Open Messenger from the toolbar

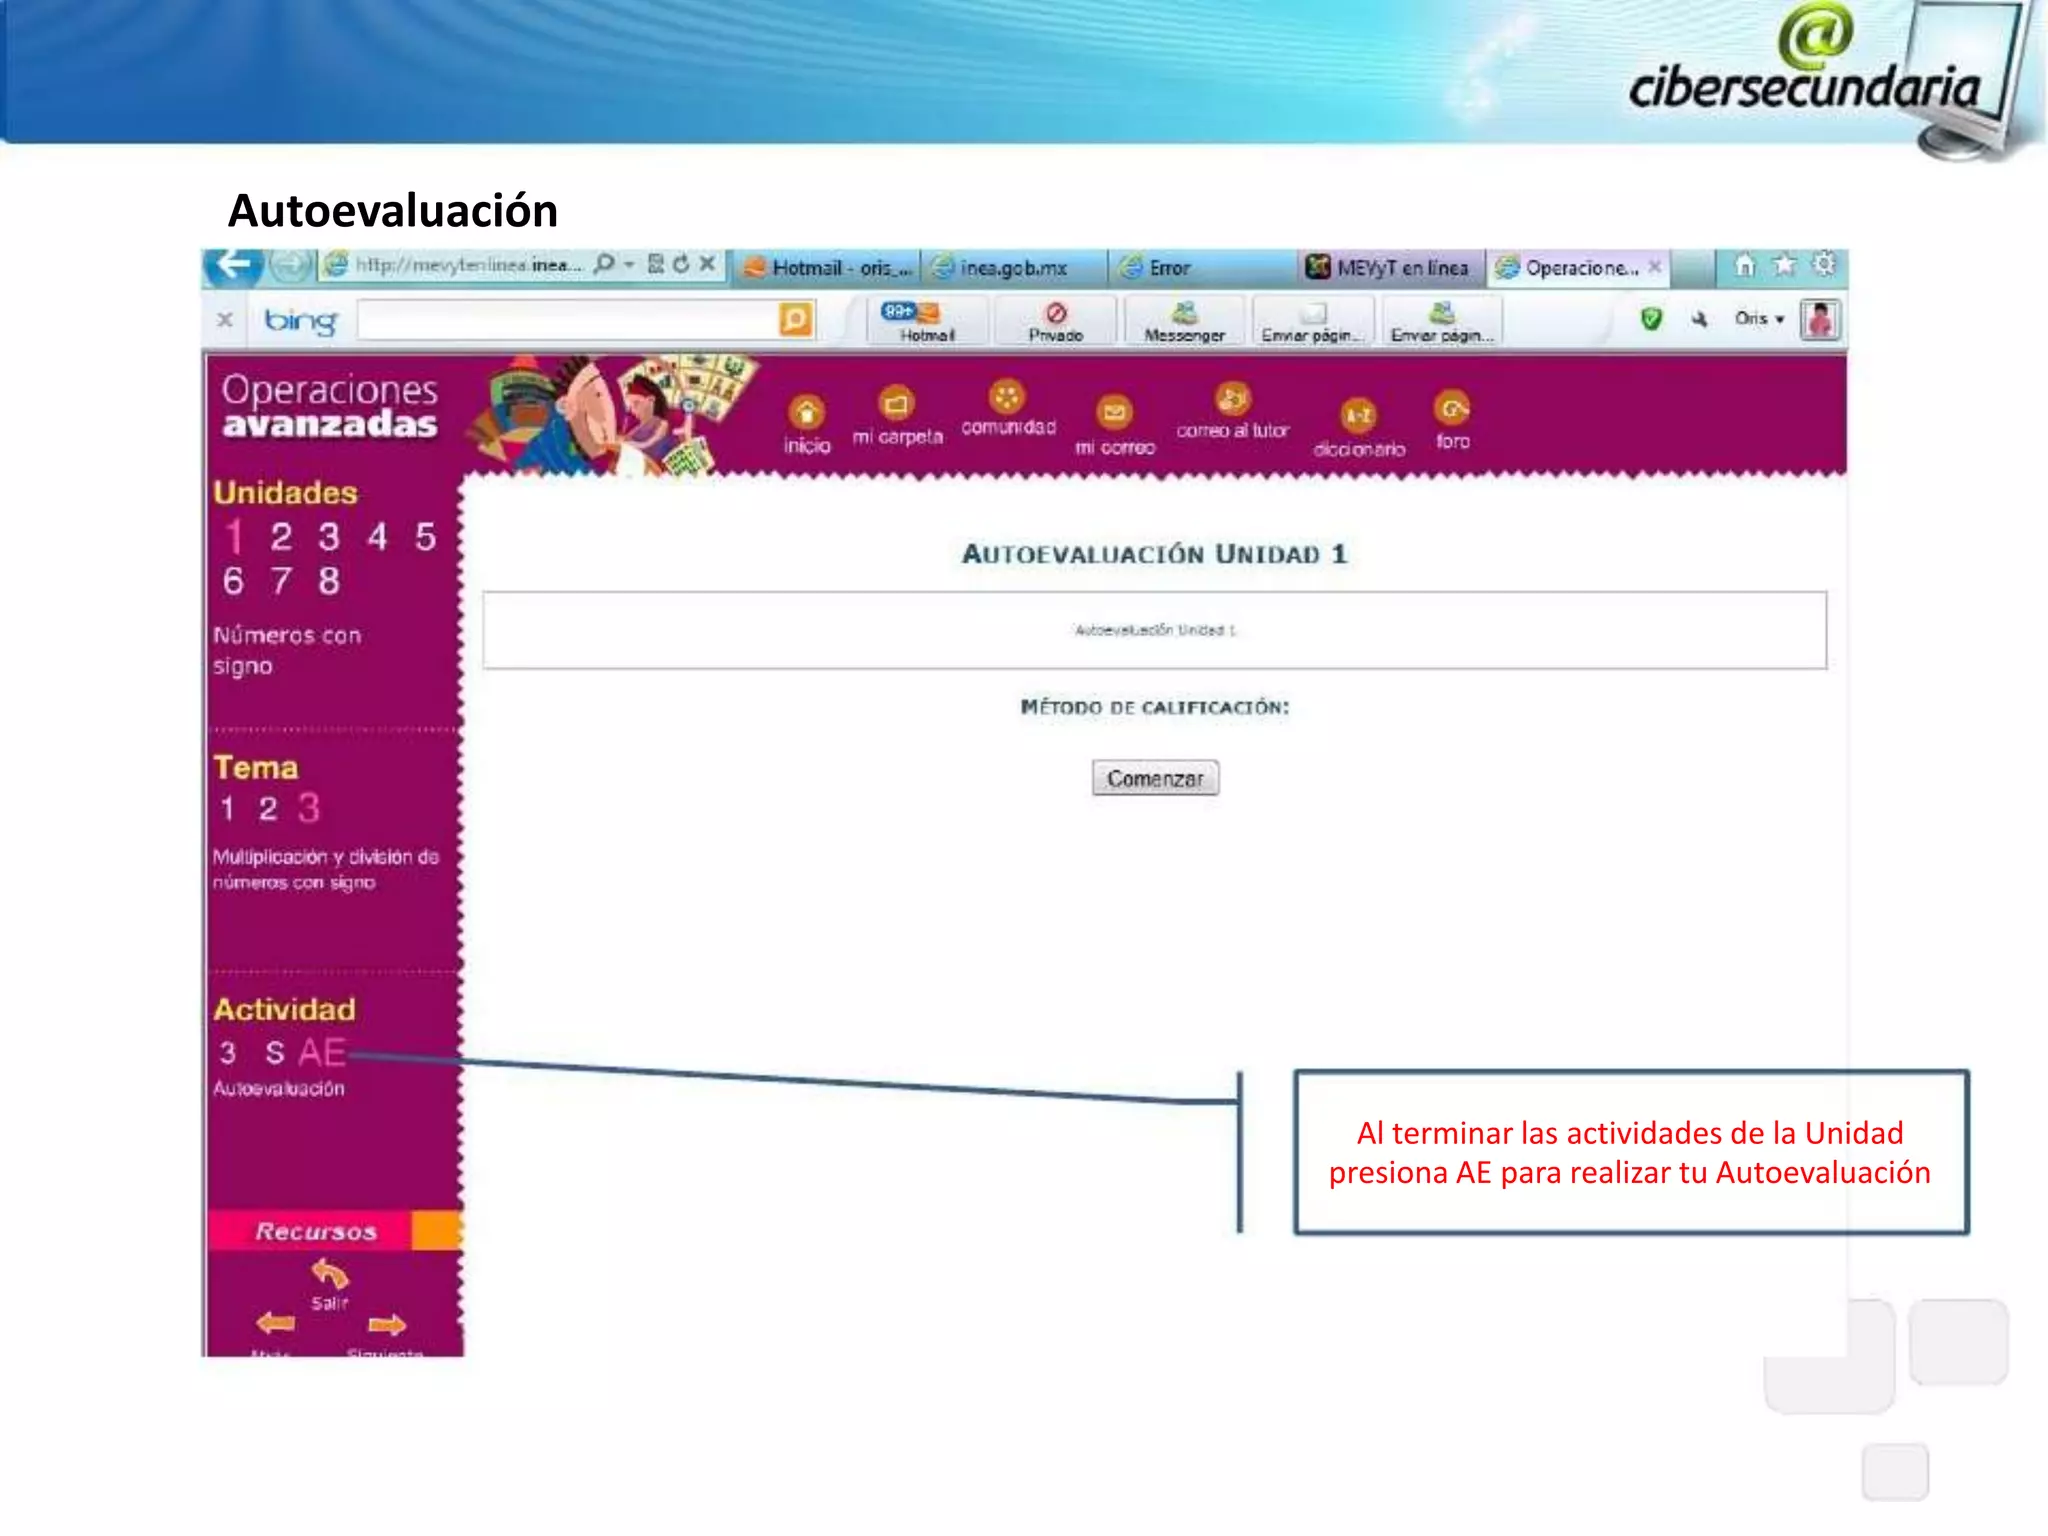pyautogui.click(x=1184, y=322)
